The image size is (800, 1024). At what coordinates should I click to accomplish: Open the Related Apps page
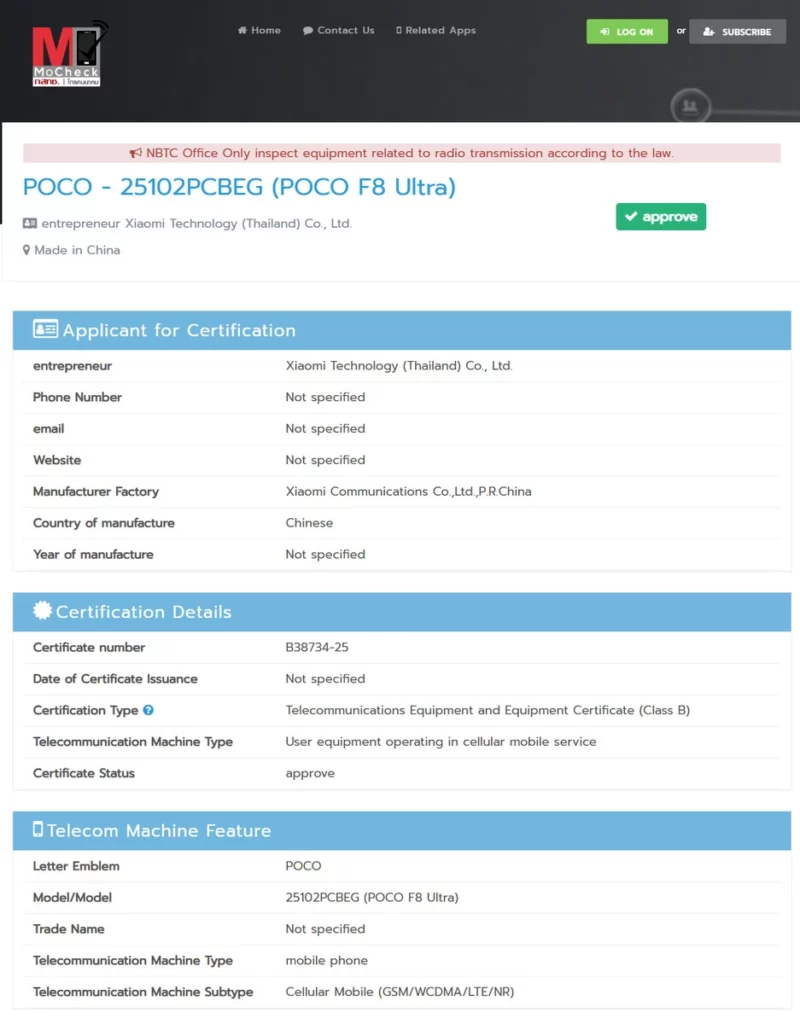442,30
